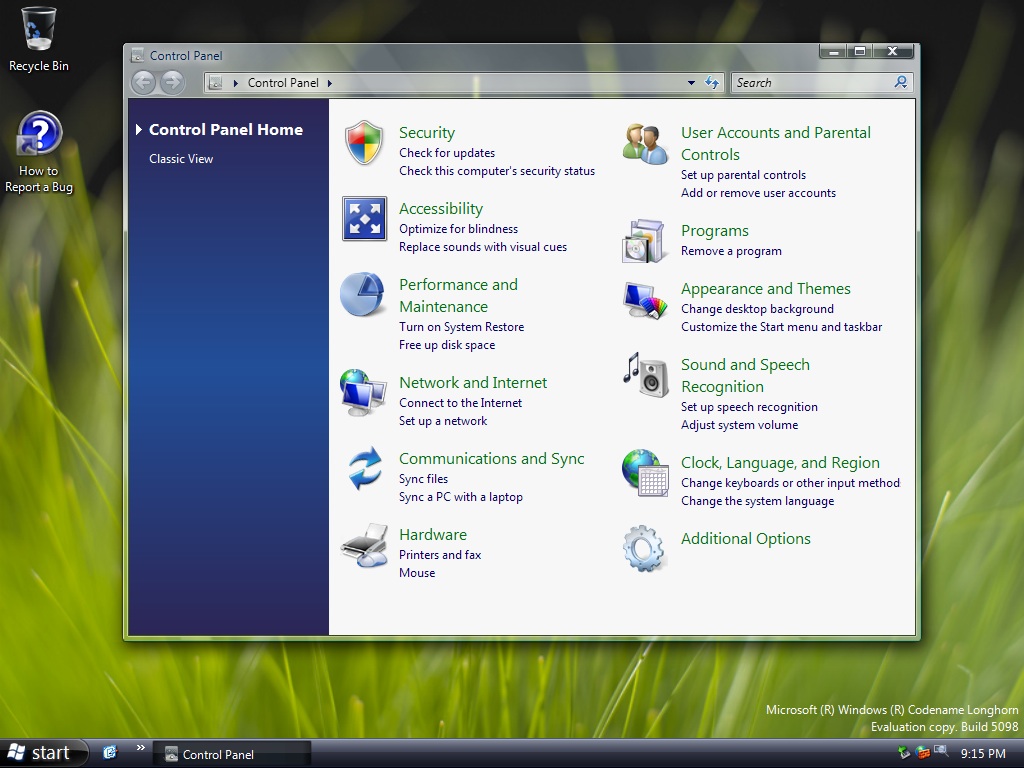Expand the address bar history dropdown arrow
The image size is (1024, 768).
[x=691, y=83]
